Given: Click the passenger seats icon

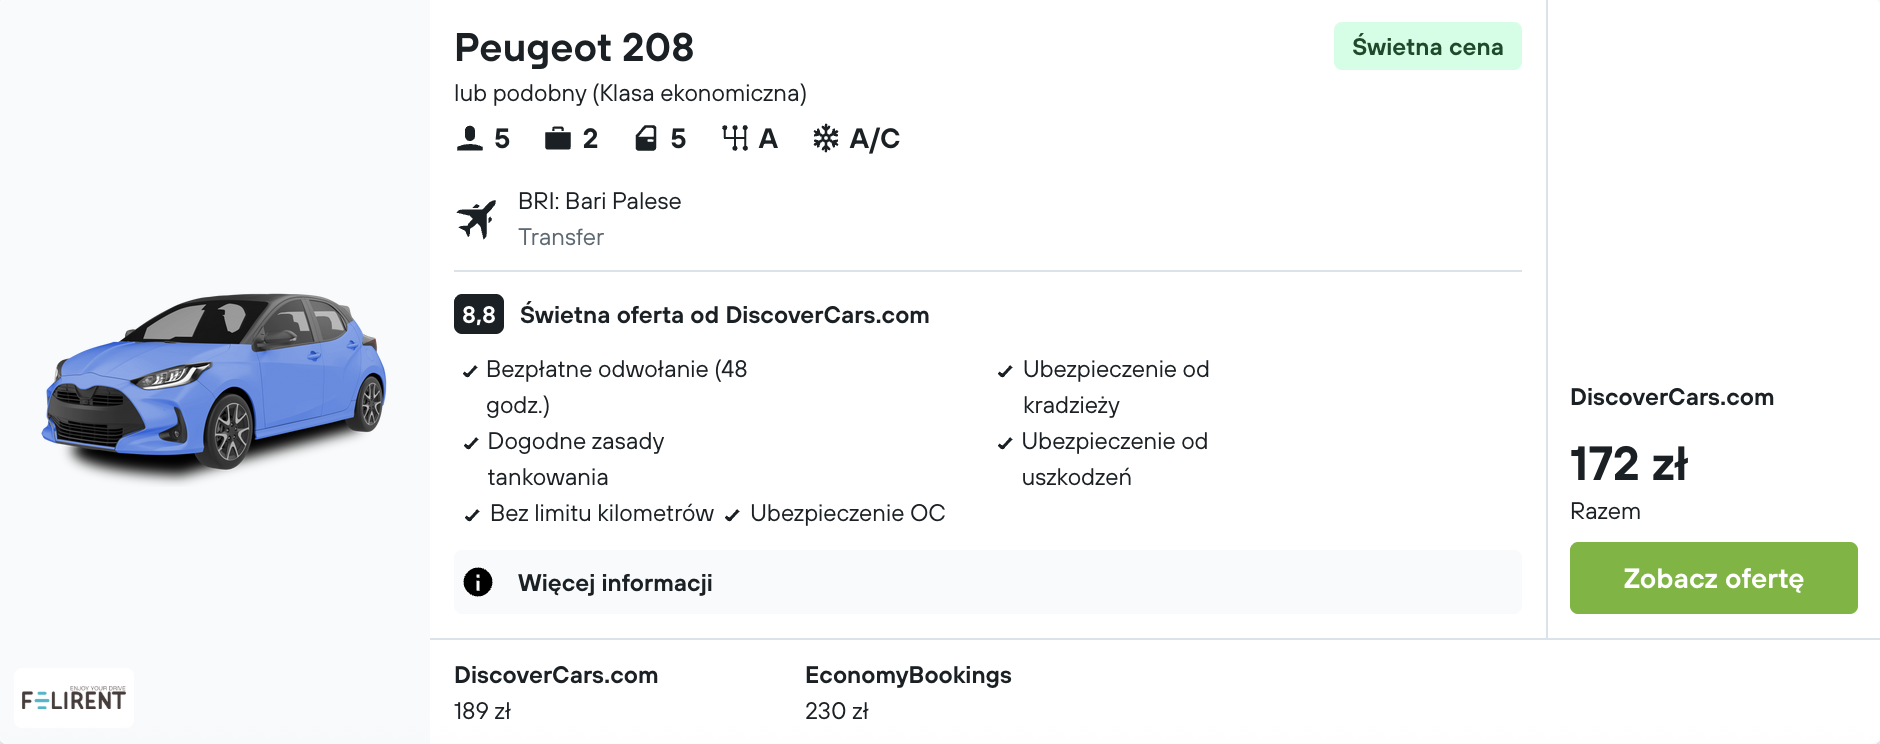Looking at the screenshot, I should [x=469, y=138].
